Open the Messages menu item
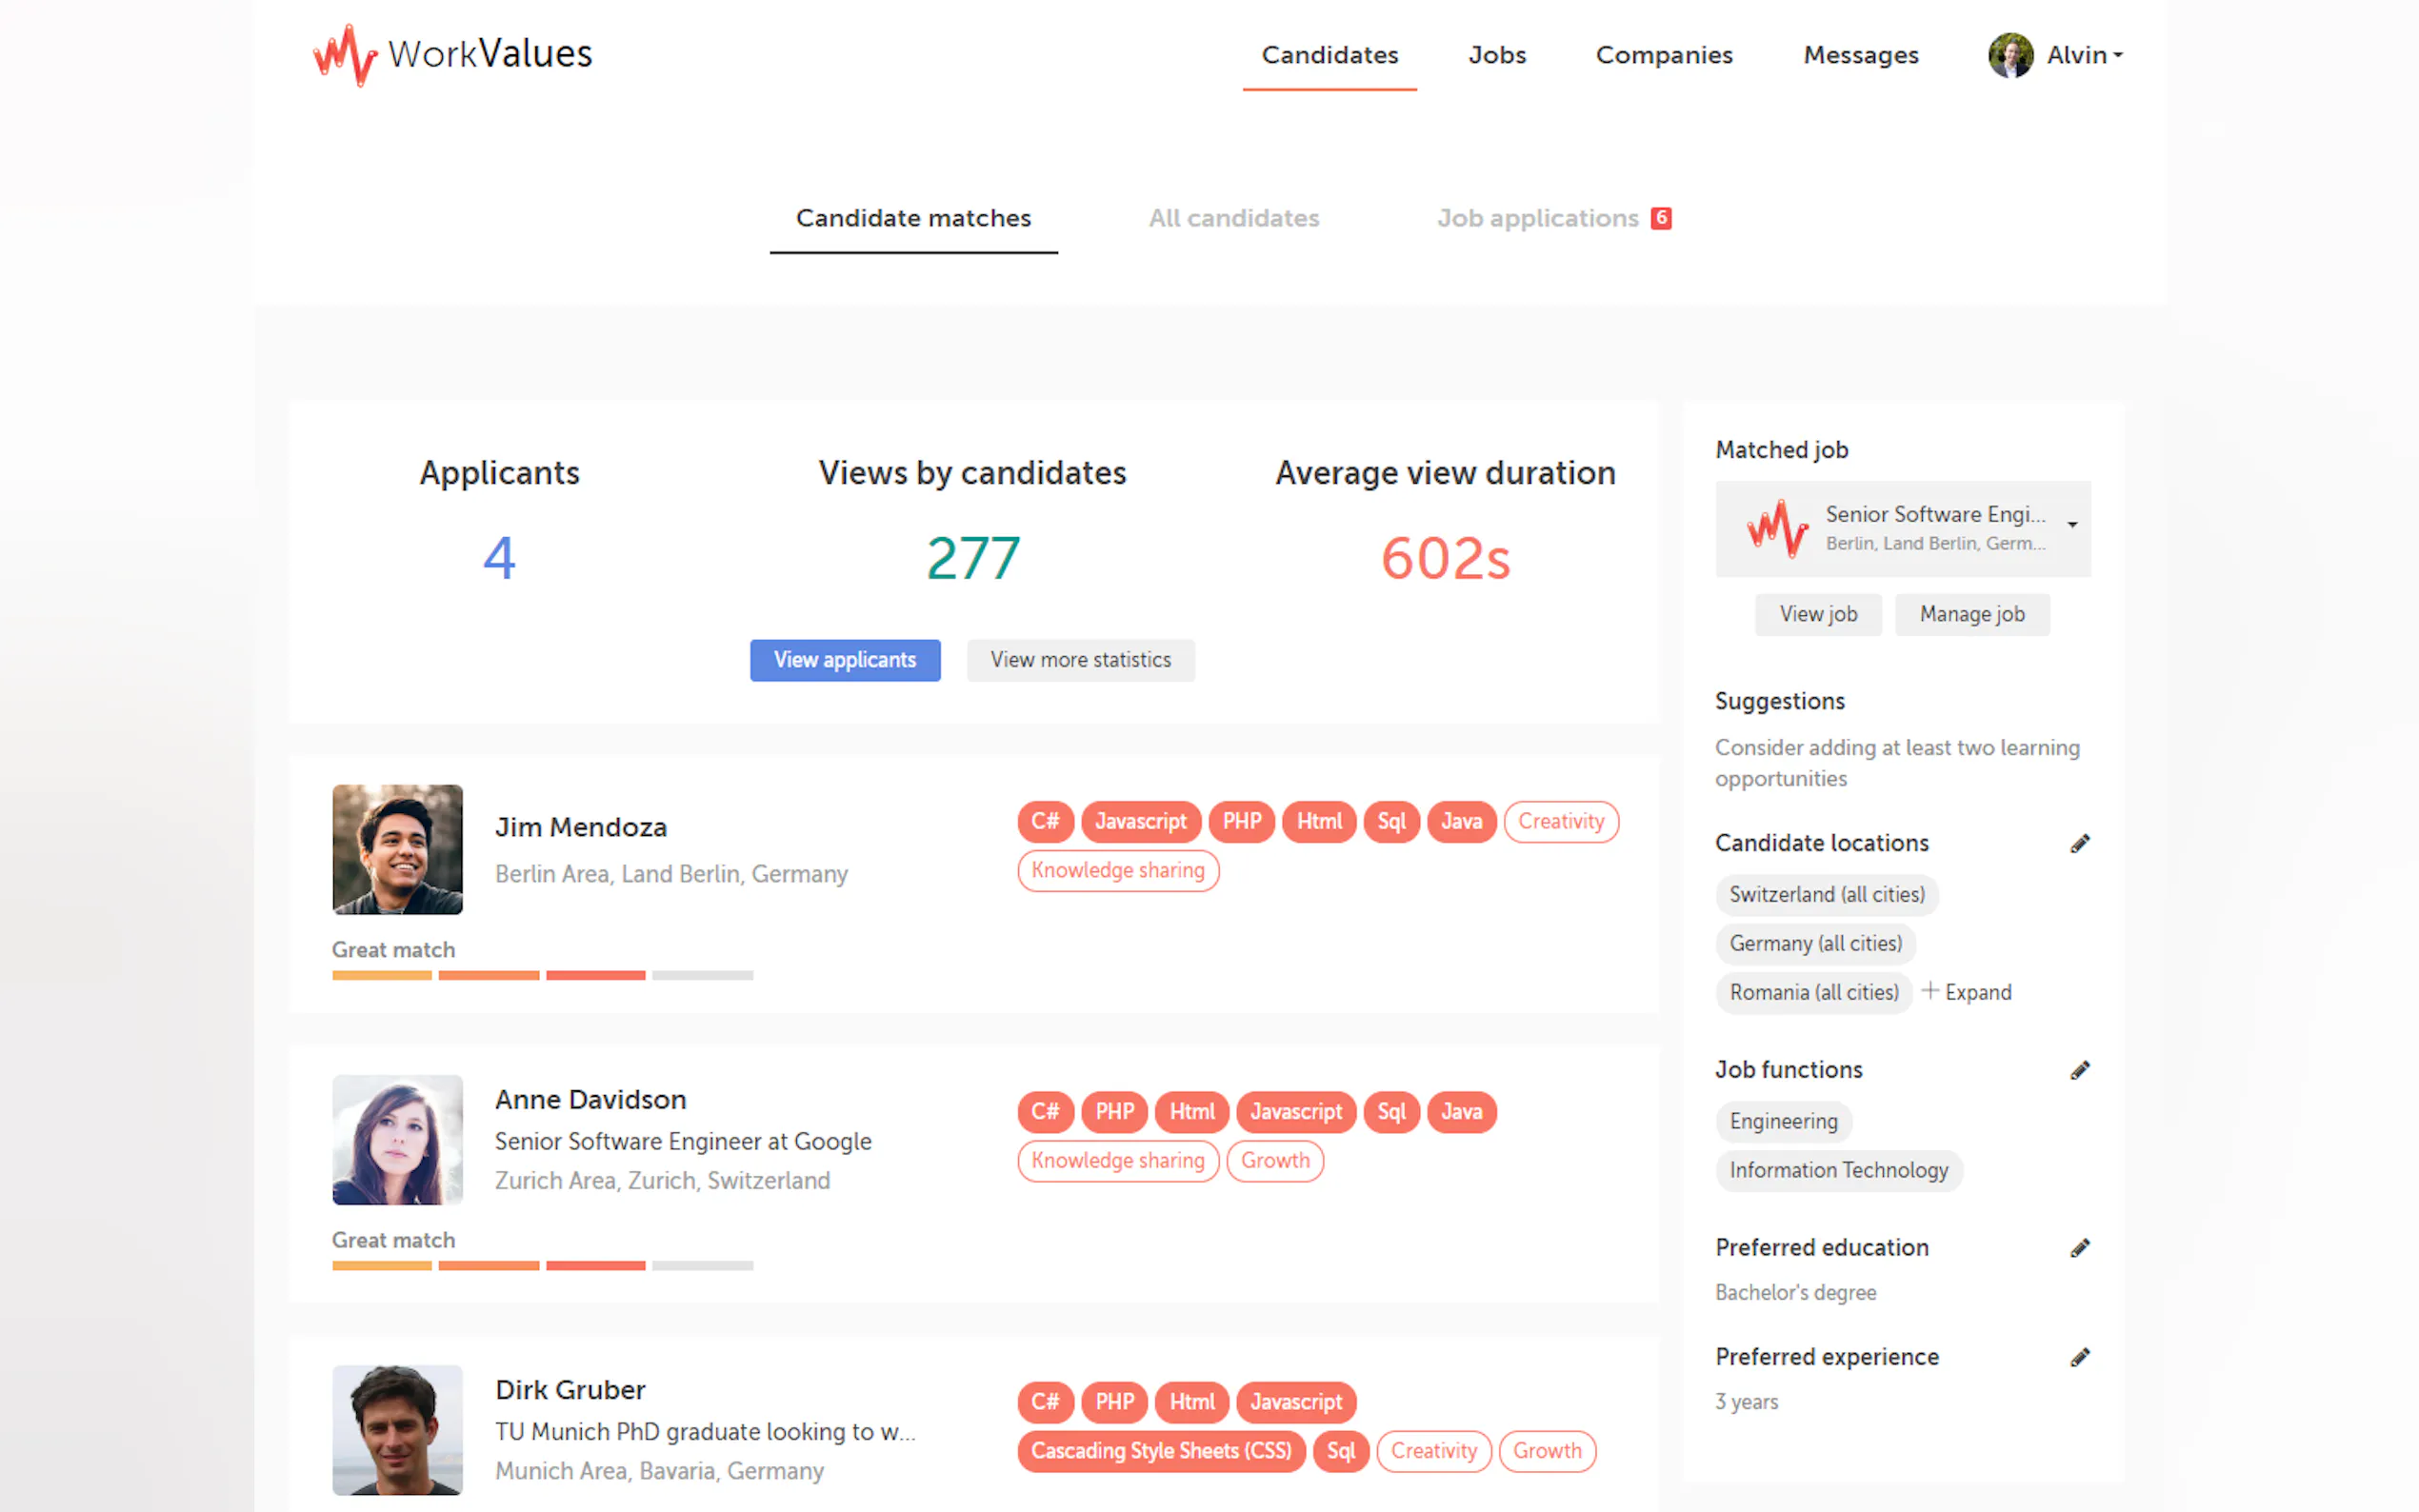This screenshot has height=1512, width=2419. pyautogui.click(x=1860, y=55)
